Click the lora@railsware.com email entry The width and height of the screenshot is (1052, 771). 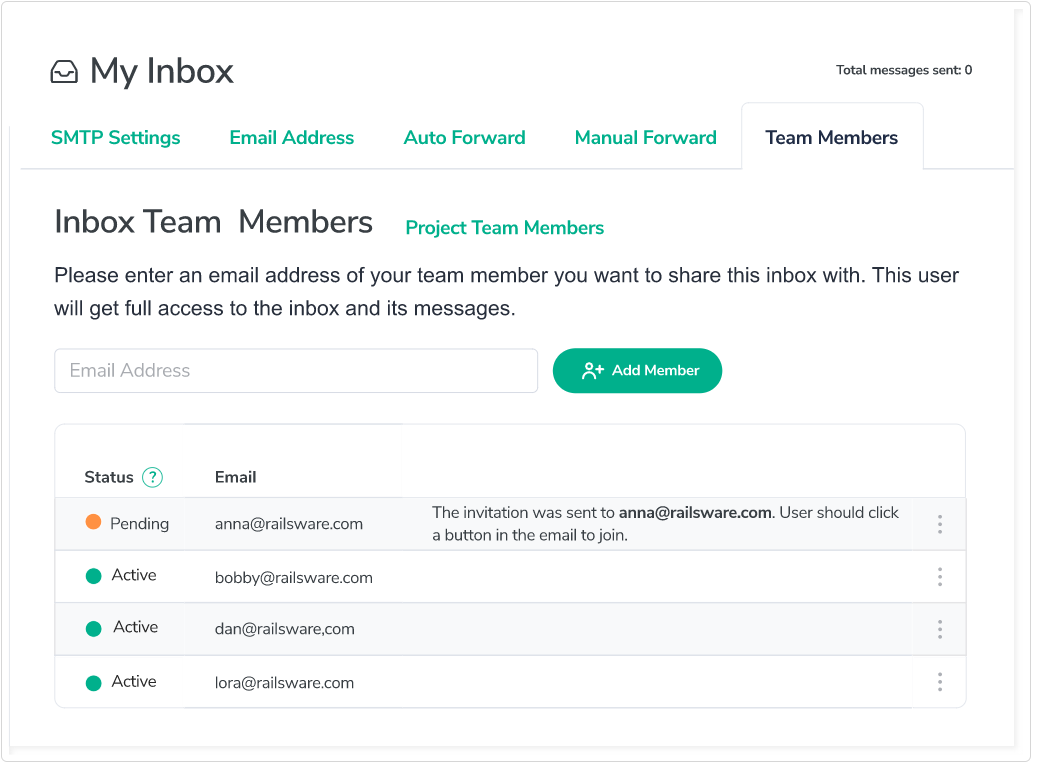point(284,683)
